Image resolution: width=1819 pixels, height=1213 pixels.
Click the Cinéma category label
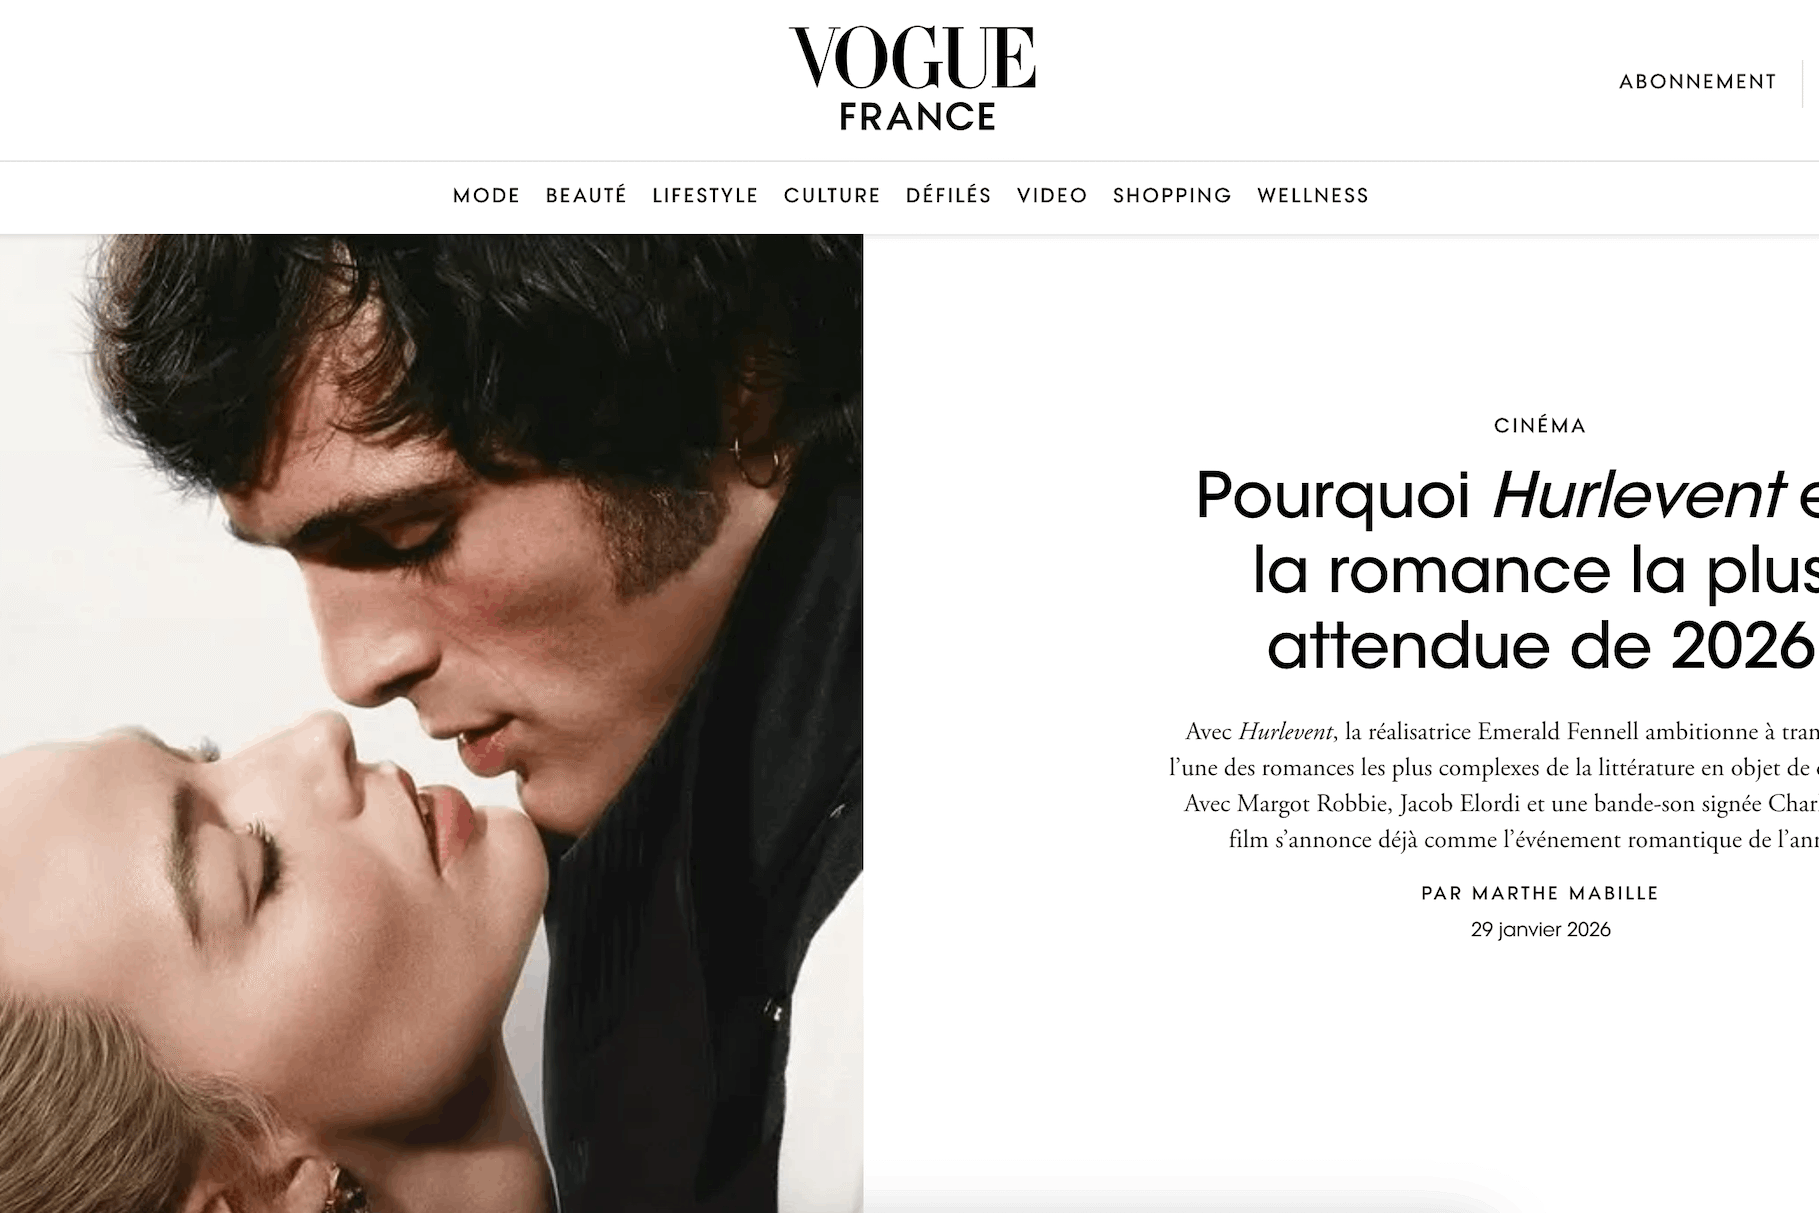click(x=1540, y=426)
